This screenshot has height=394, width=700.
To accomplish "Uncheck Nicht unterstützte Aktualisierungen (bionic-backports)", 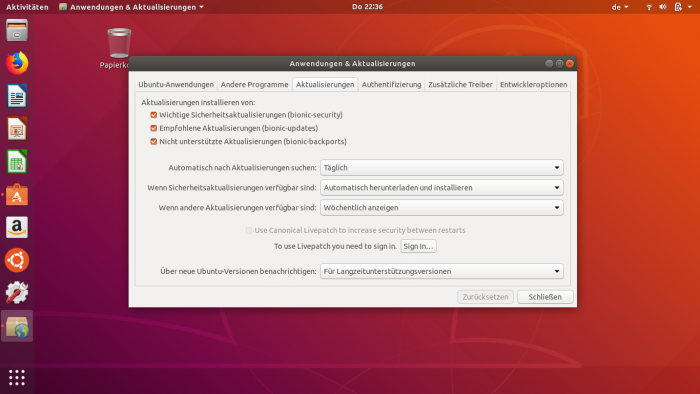I will coord(154,142).
